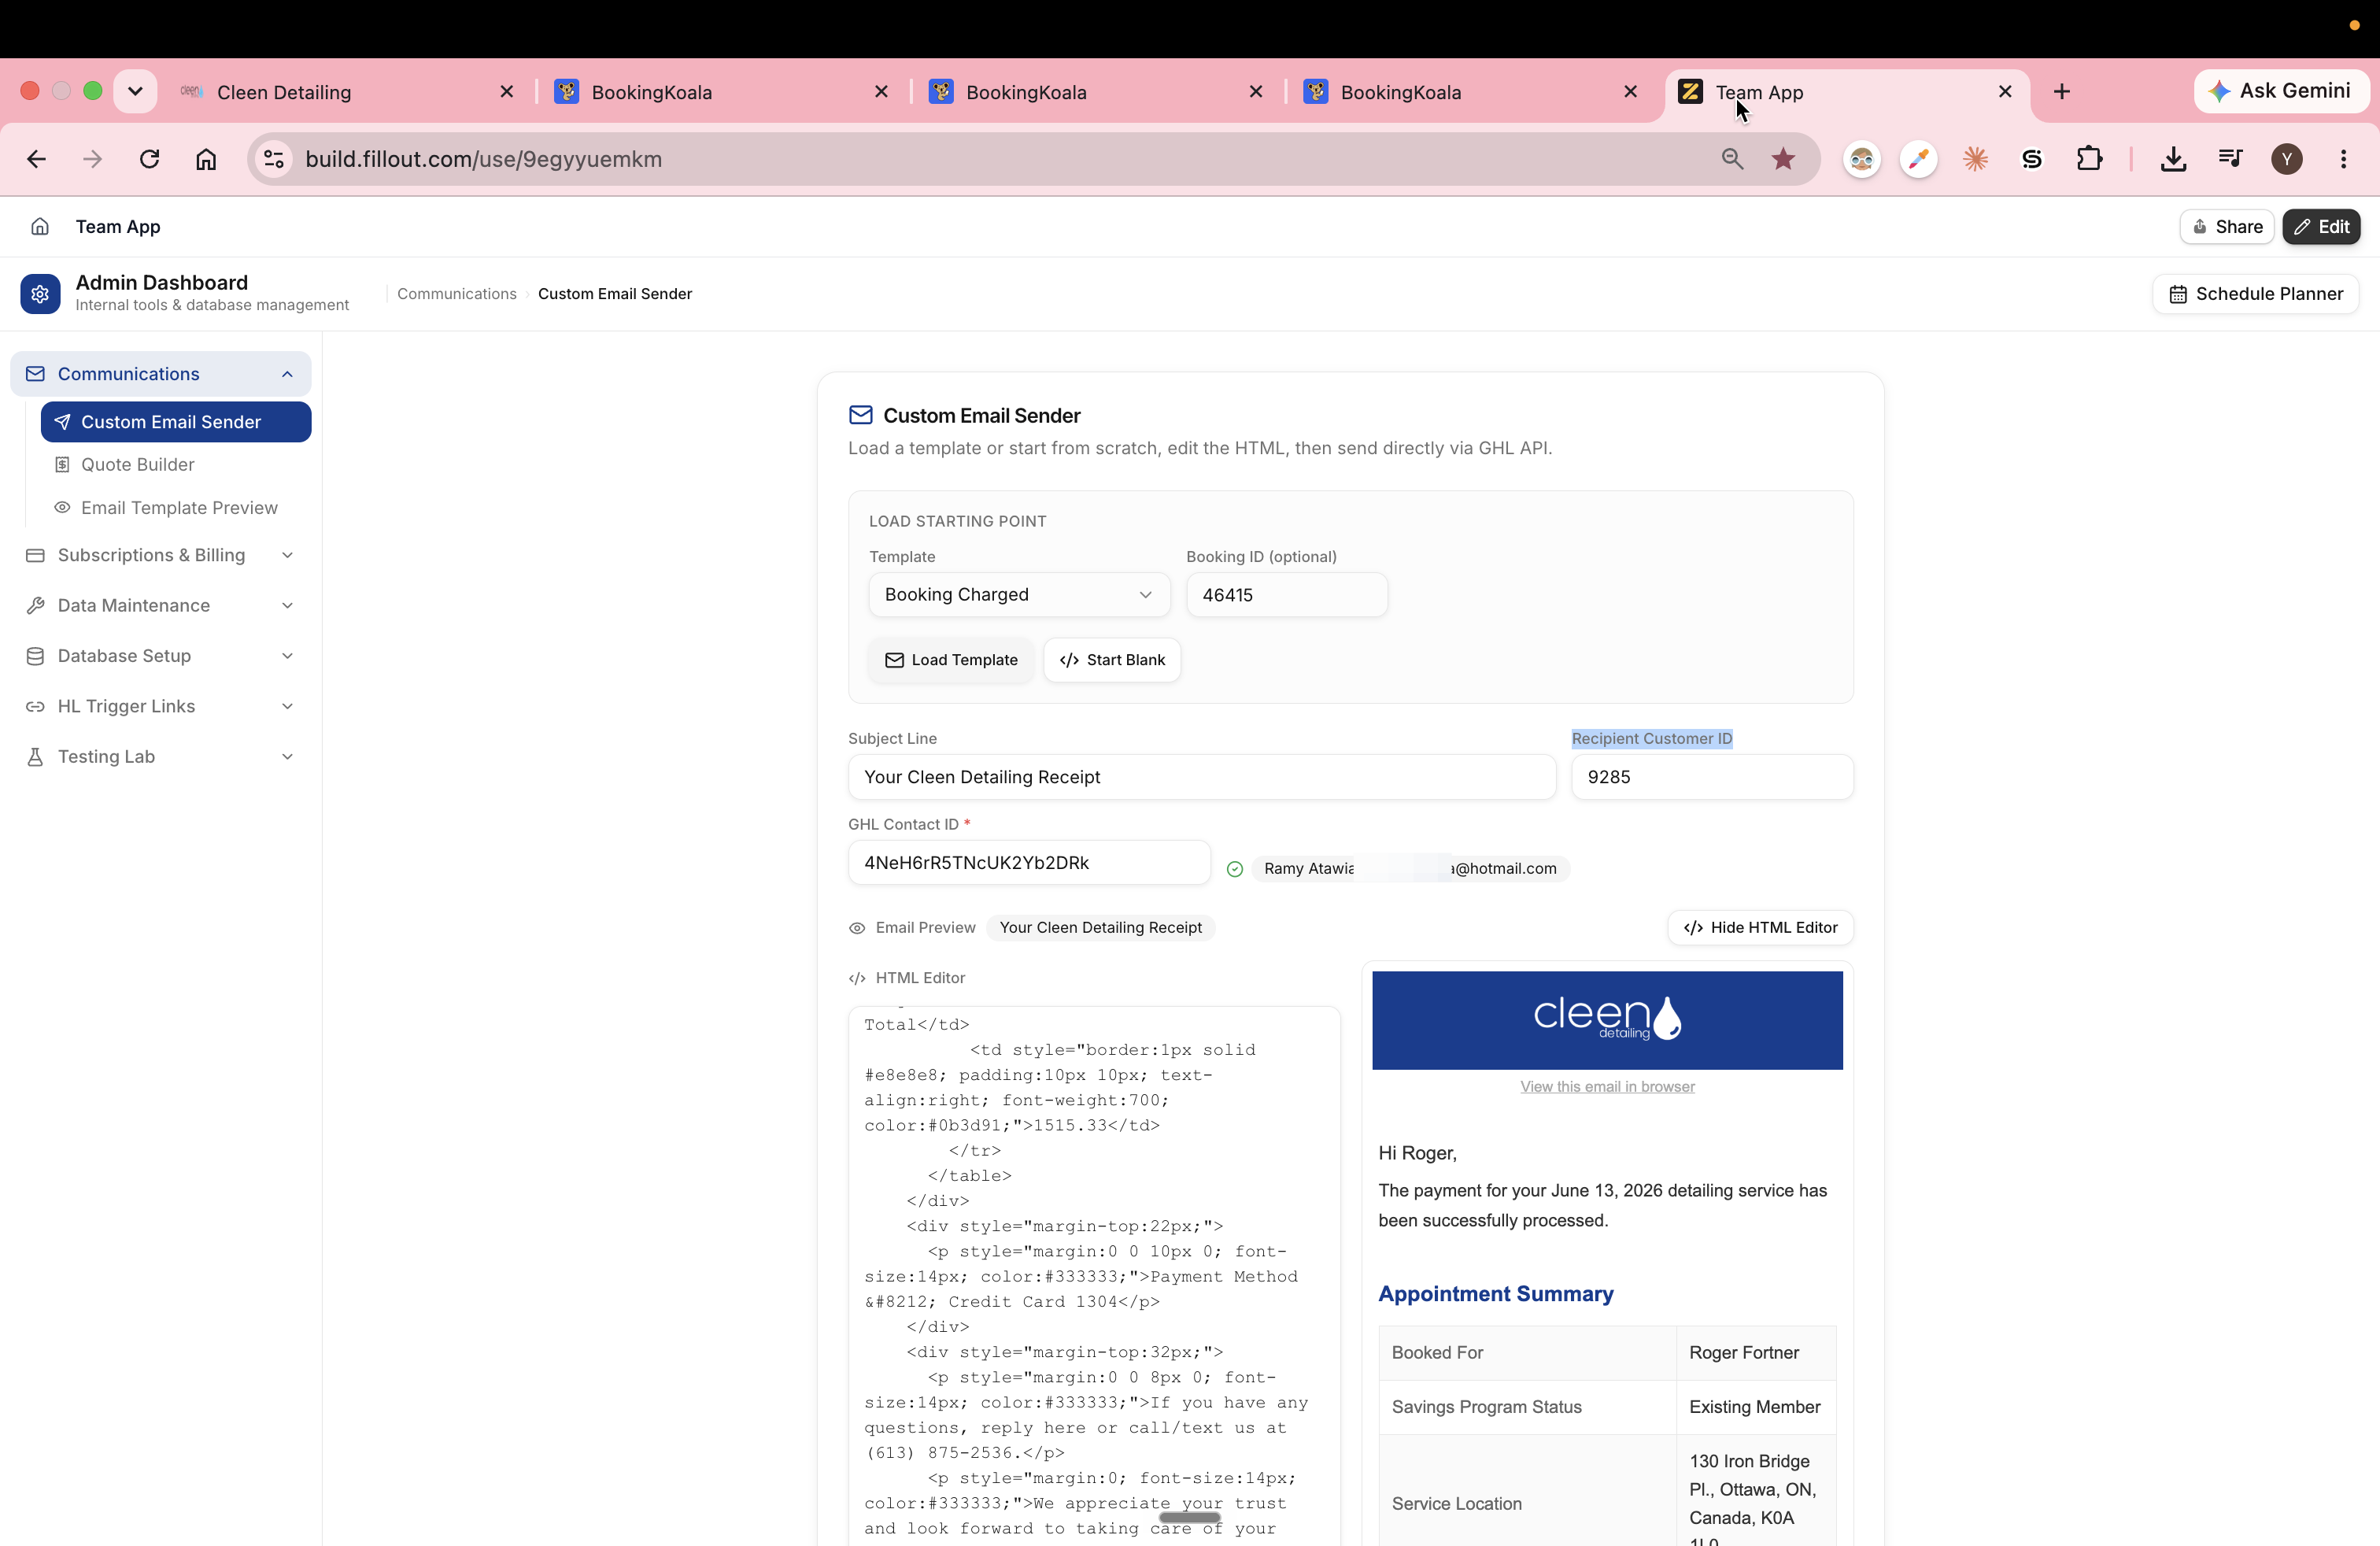Reload the page with the refresh icon

tap(150, 159)
